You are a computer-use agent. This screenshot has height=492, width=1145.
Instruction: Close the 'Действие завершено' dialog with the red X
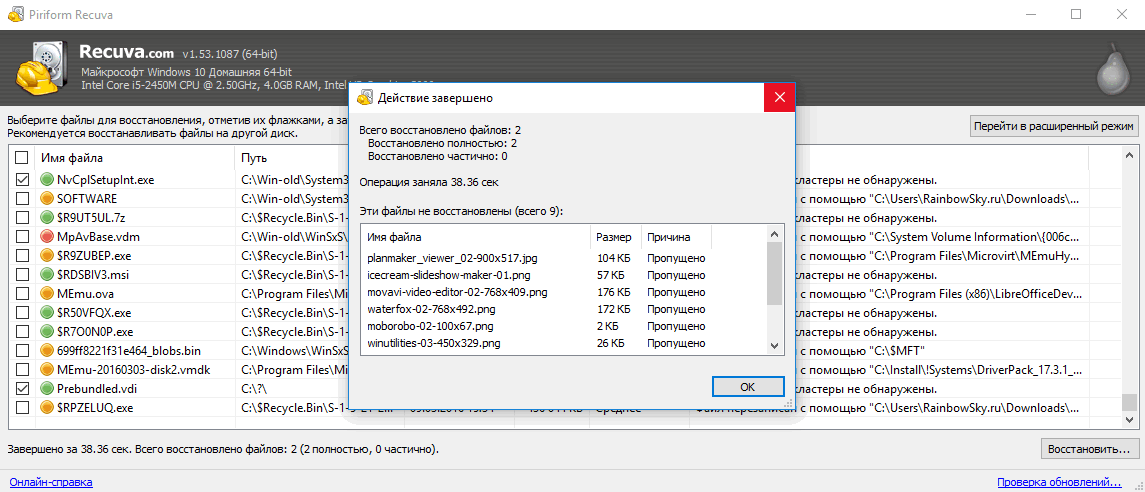(779, 97)
